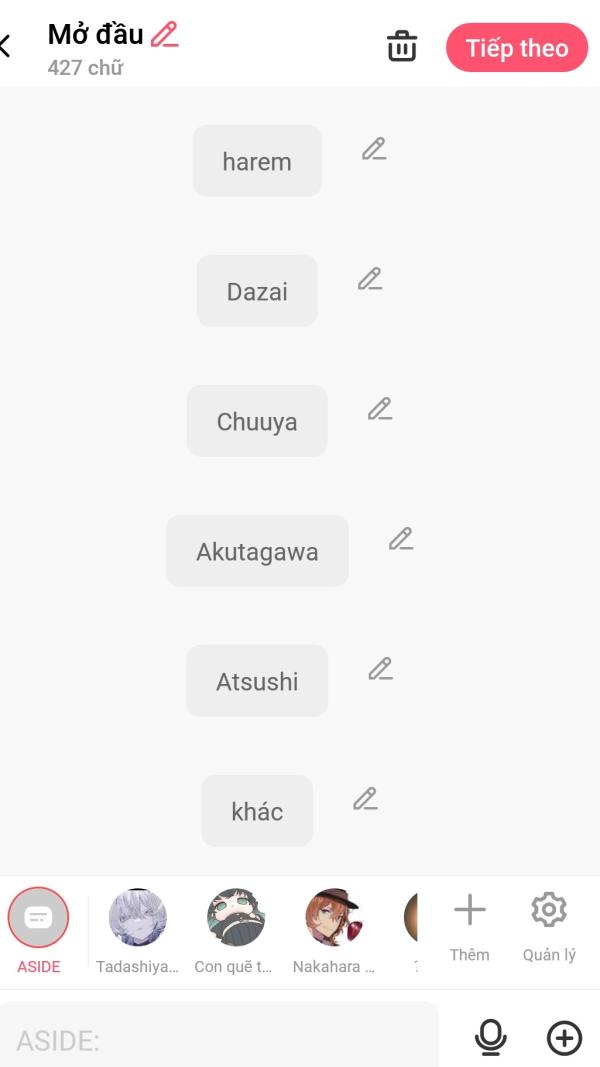
Task: Focus the ASIDE text input field
Action: click(x=219, y=1040)
